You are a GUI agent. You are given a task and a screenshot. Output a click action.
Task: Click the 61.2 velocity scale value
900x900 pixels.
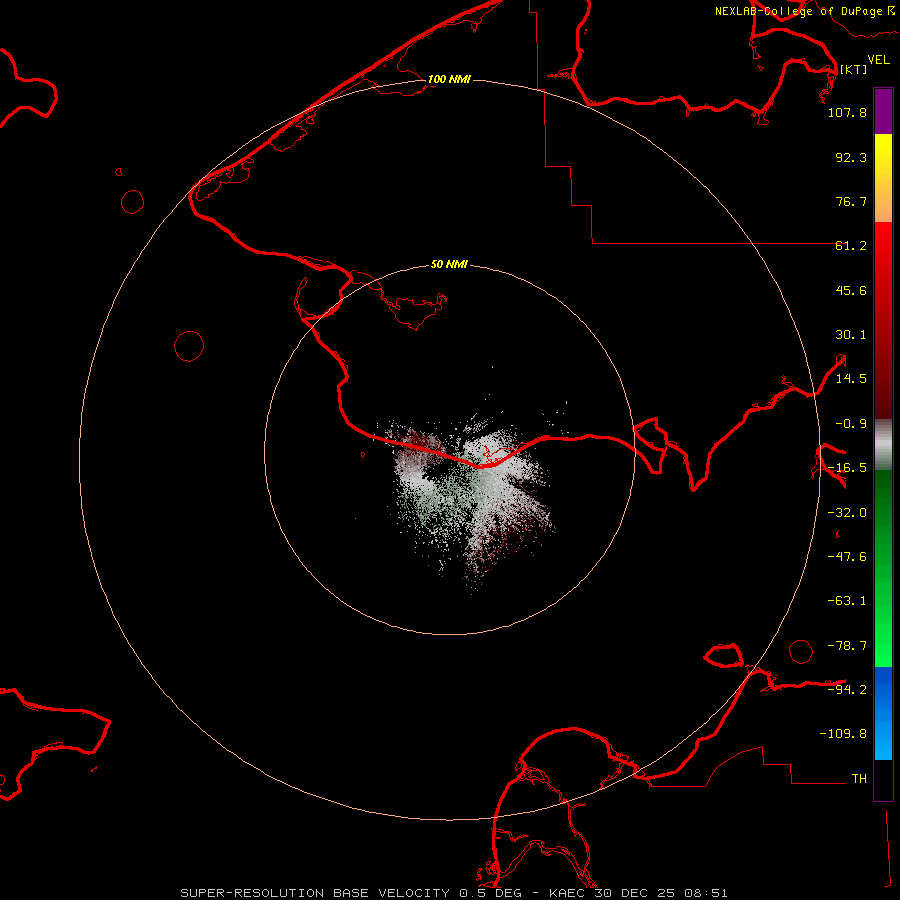click(851, 246)
